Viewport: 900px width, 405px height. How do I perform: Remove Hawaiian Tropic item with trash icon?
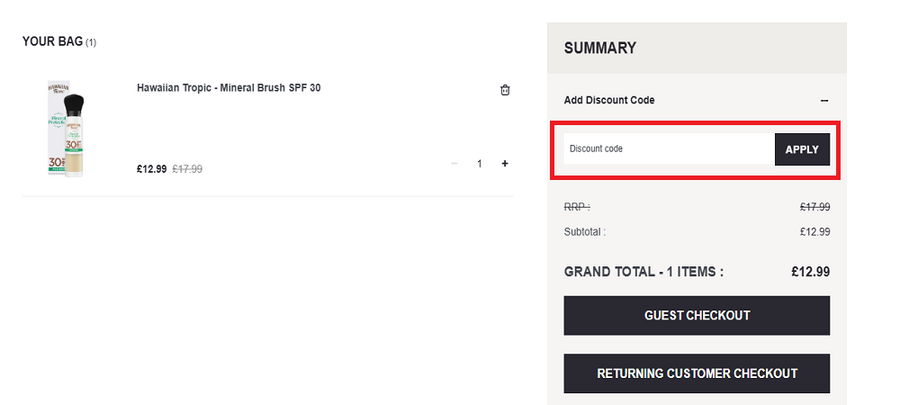coord(505,90)
